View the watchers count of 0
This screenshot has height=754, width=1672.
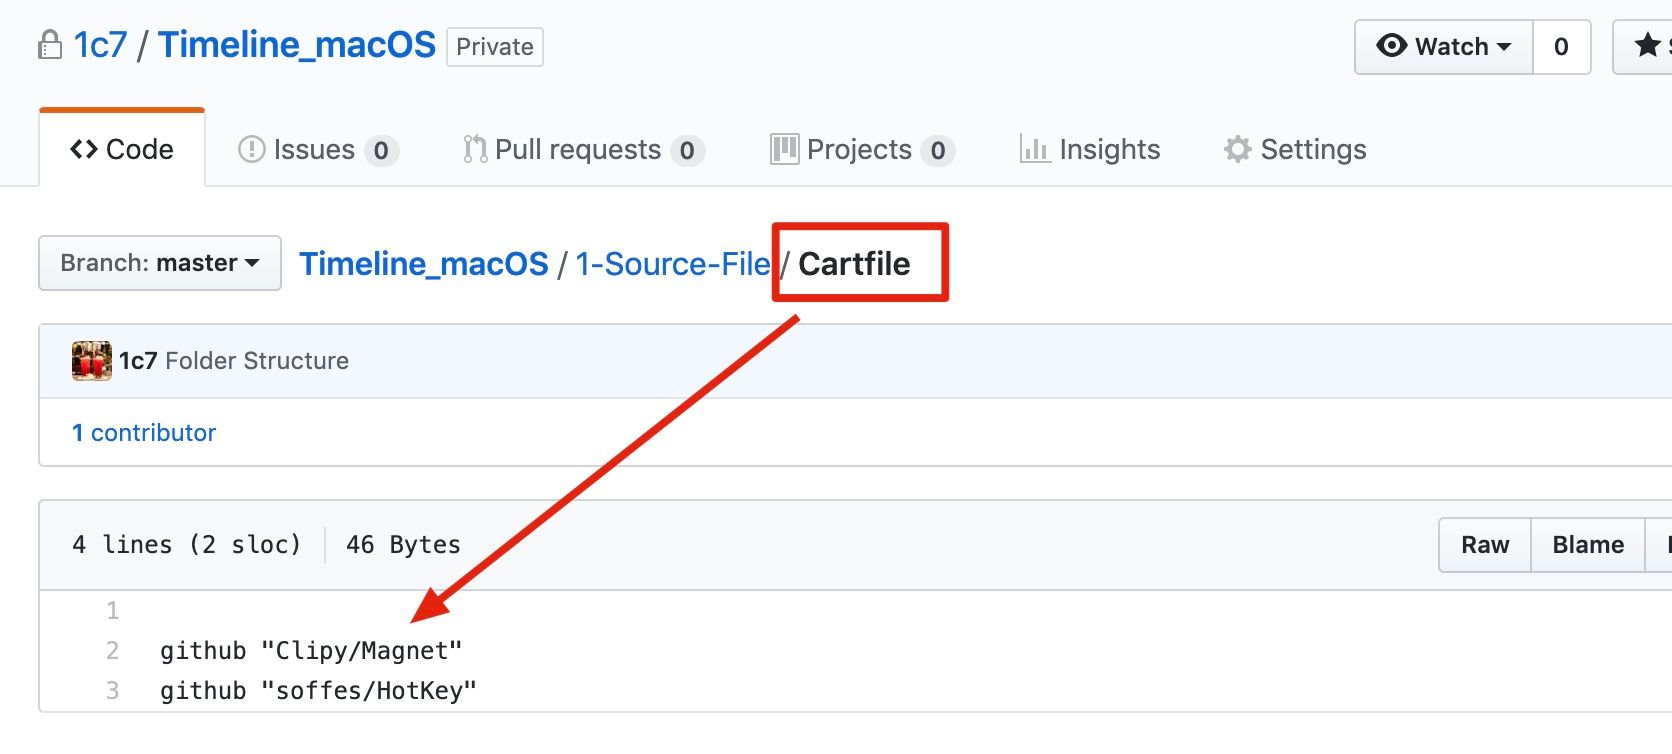[1561, 47]
